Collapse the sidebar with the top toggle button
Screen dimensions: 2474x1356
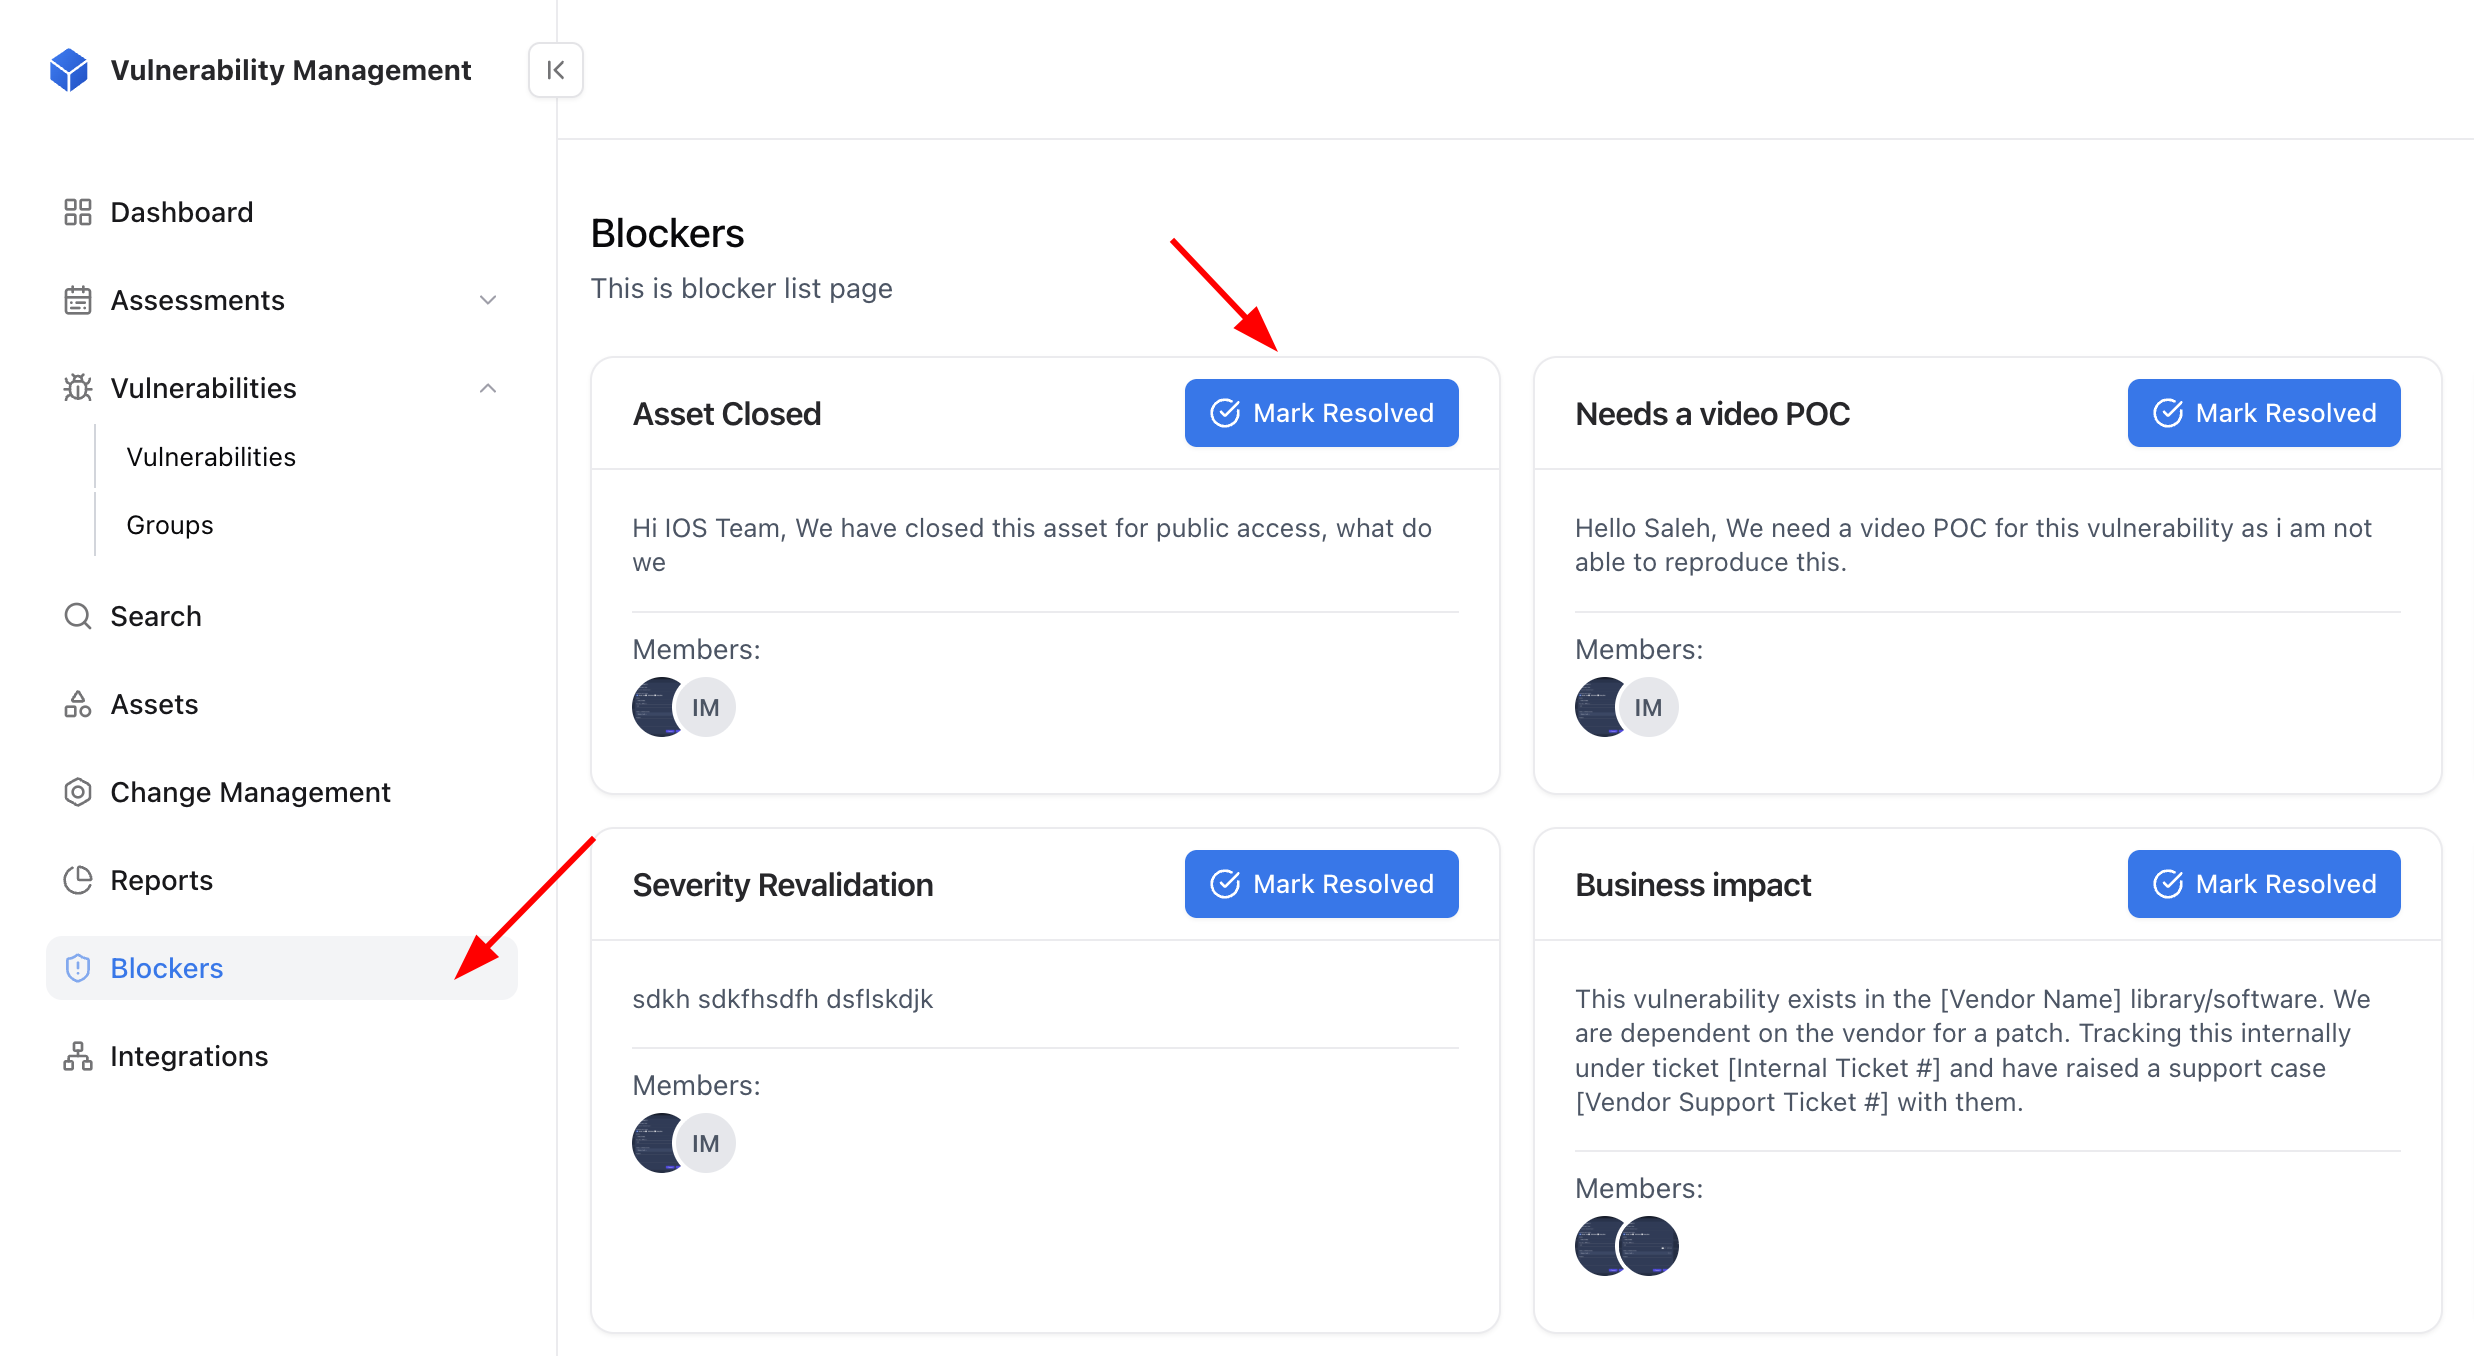[556, 70]
